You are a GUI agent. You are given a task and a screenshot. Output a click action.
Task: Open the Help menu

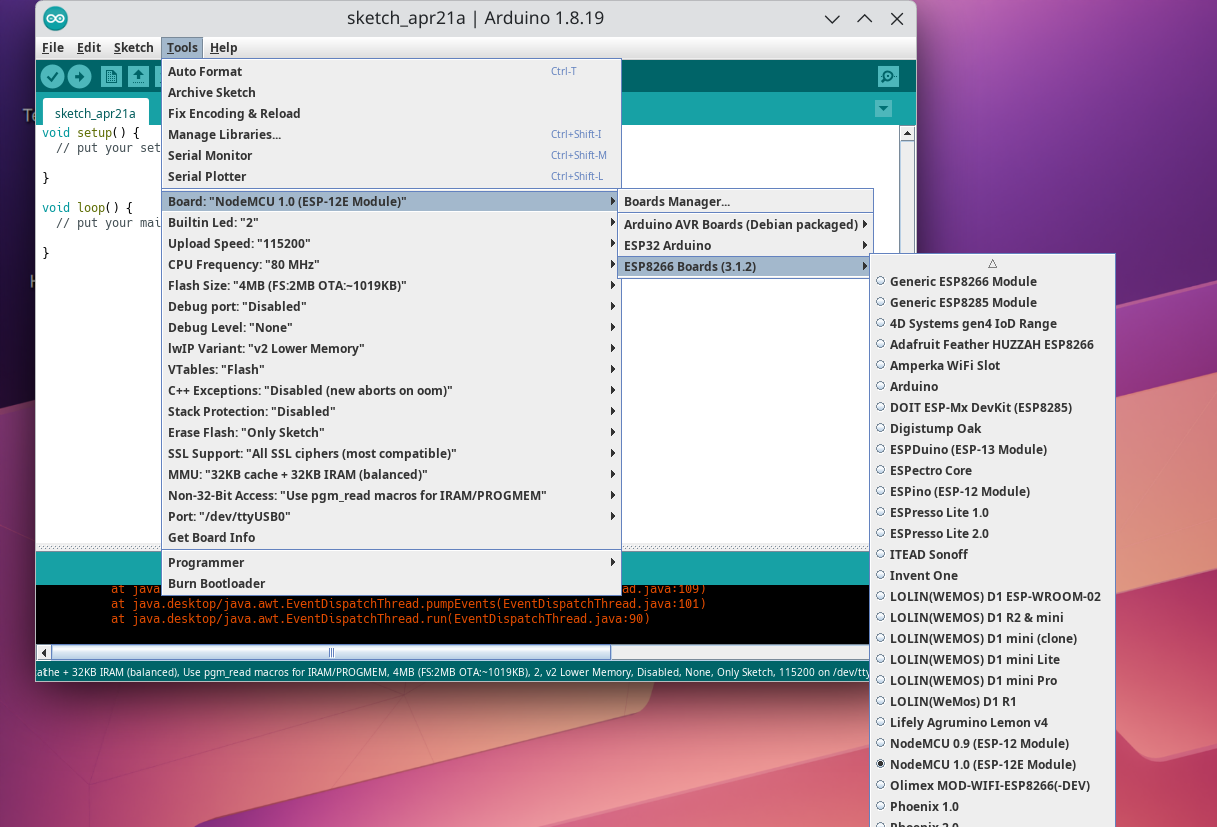coord(224,47)
